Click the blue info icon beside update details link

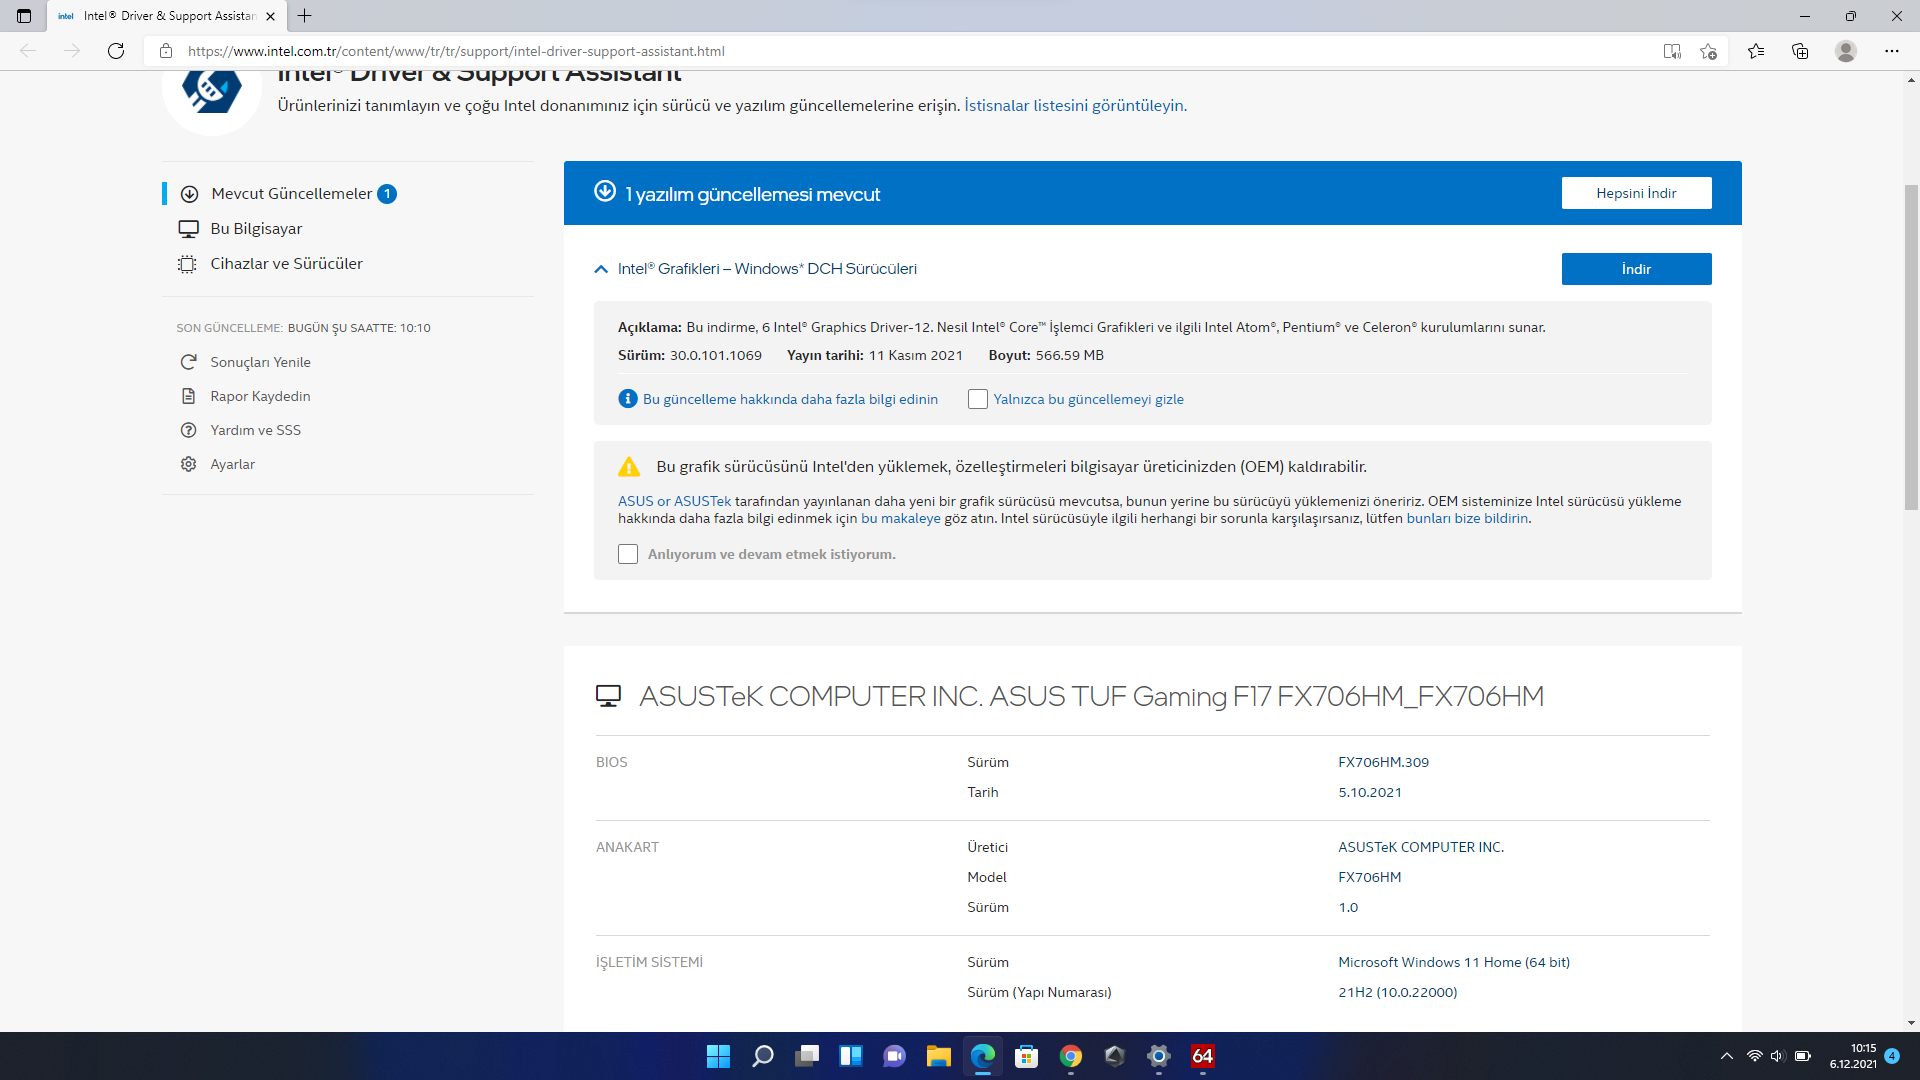[x=628, y=399]
